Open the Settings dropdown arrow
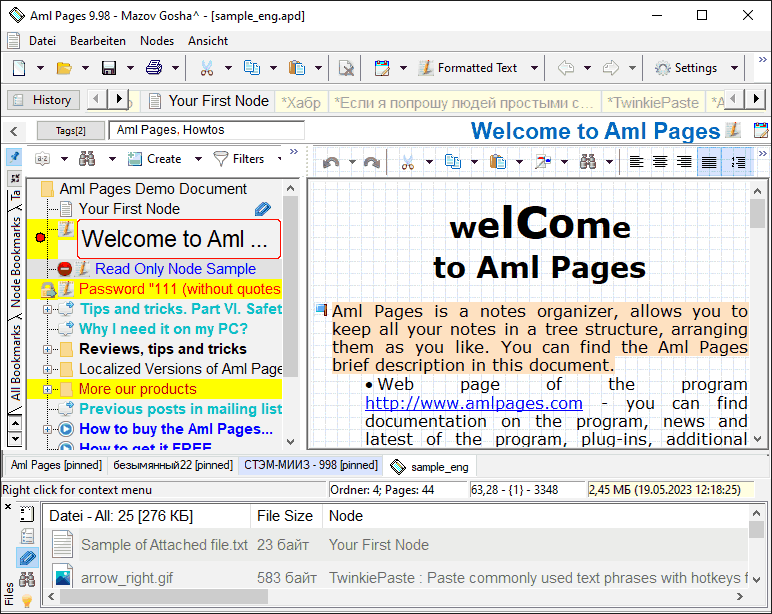772x614 pixels. click(x=734, y=68)
